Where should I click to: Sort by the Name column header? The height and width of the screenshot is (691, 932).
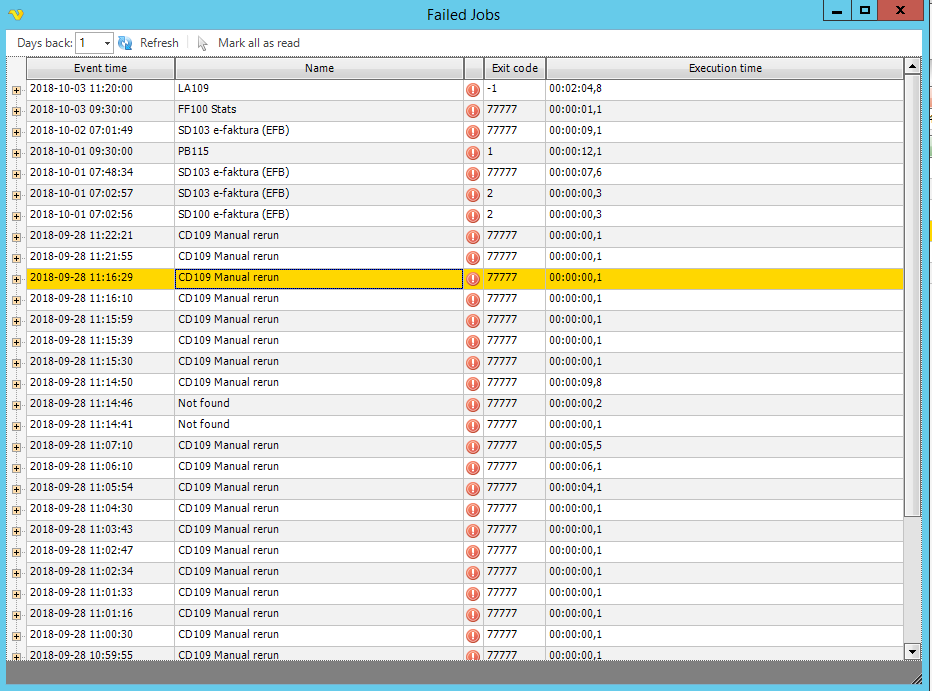(319, 68)
